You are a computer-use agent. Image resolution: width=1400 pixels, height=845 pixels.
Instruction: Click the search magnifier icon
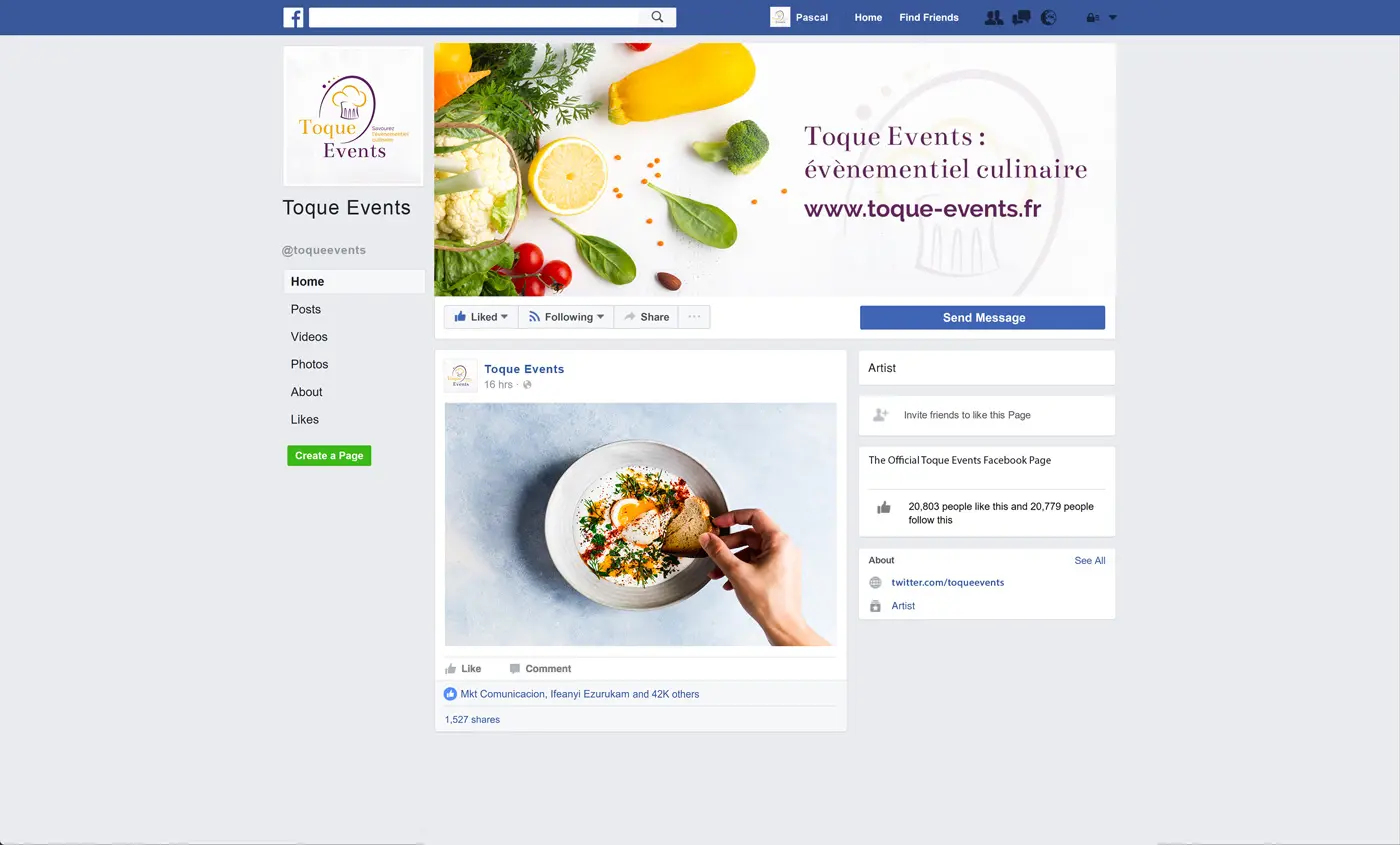point(657,17)
